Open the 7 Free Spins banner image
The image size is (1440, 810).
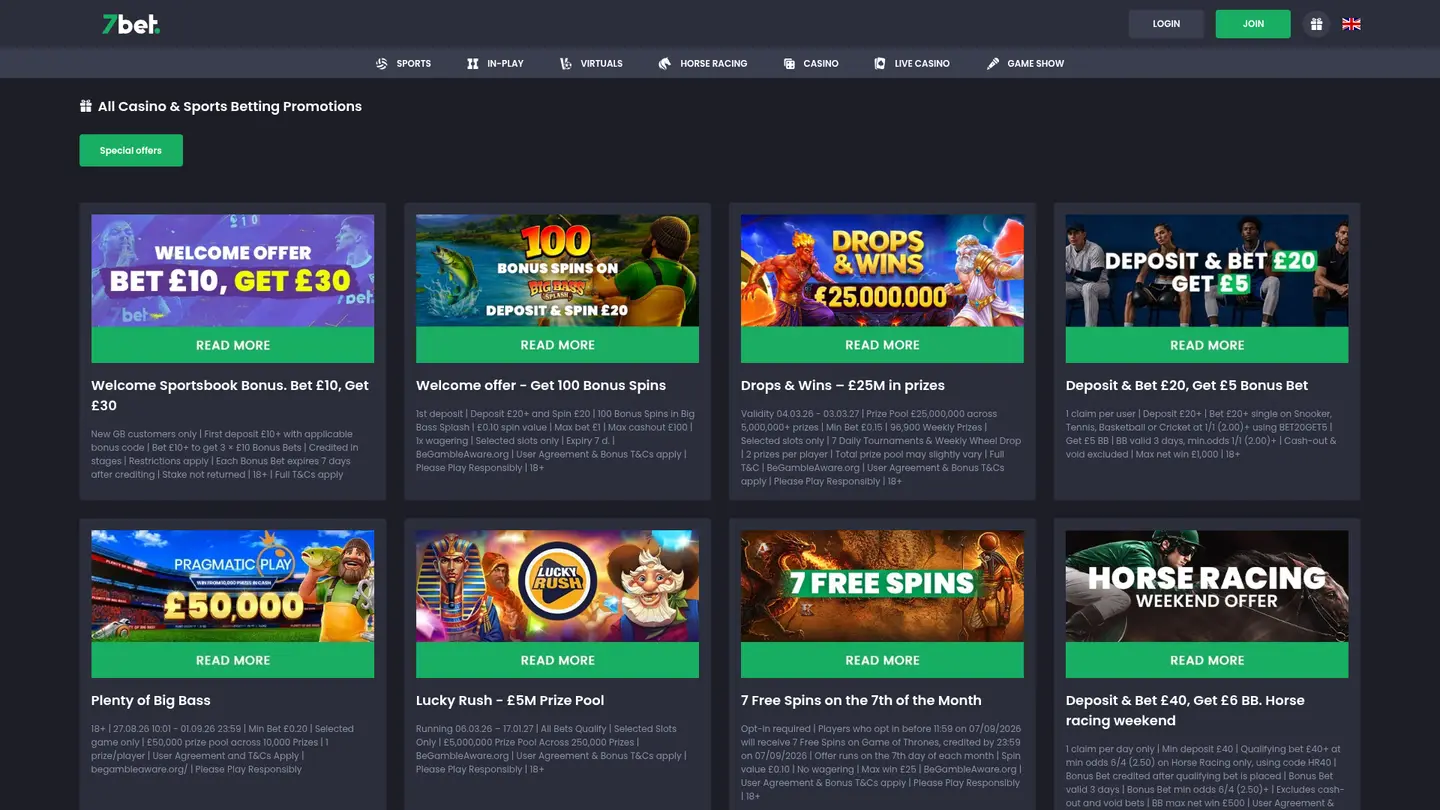coord(882,586)
